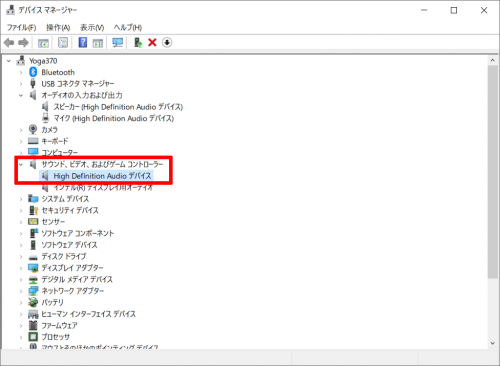Viewport: 500px width, 366px height.
Task: Expand the Bluetooth category arrow
Action: pos(21,72)
